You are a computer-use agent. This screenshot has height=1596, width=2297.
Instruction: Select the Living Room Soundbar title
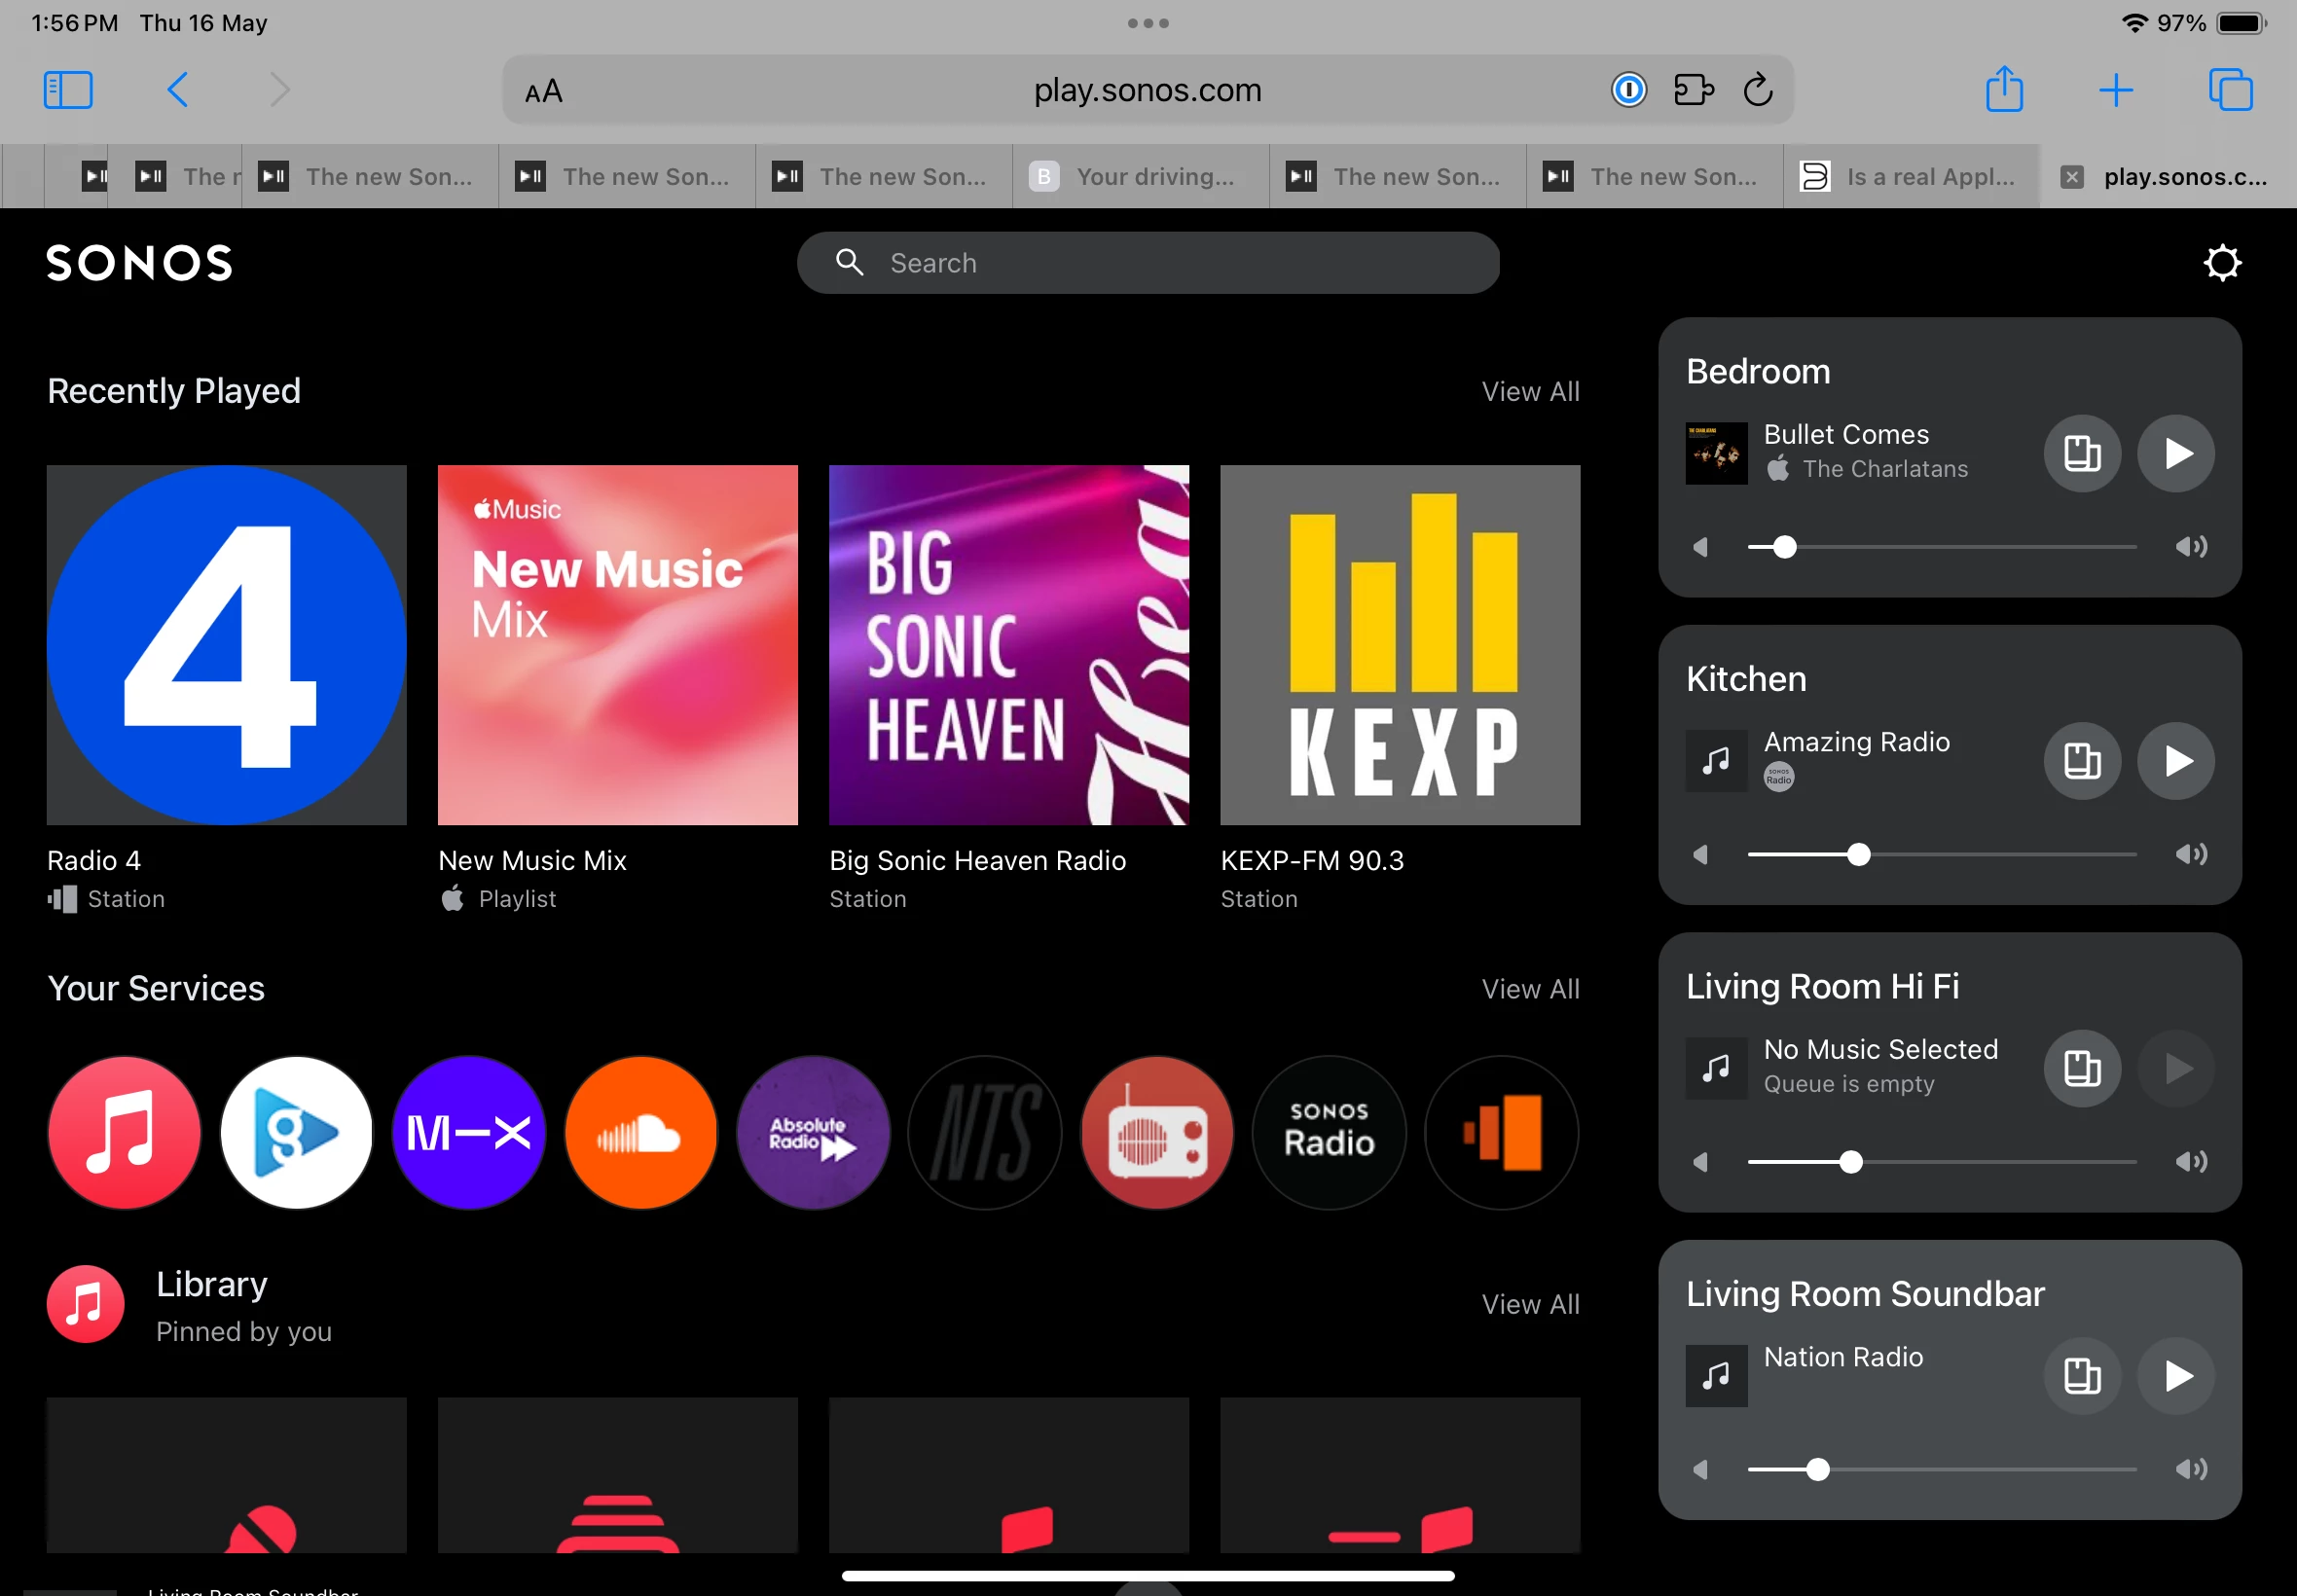coord(1865,1295)
